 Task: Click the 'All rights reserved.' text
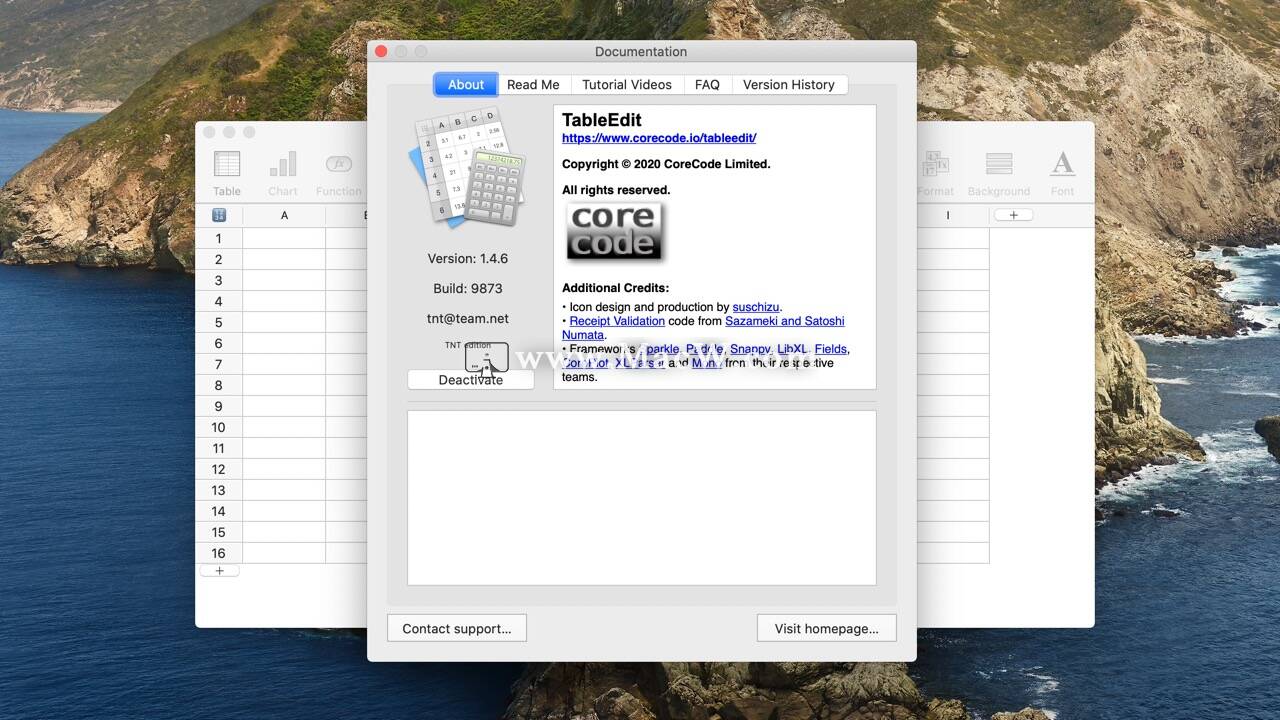pyautogui.click(x=616, y=190)
